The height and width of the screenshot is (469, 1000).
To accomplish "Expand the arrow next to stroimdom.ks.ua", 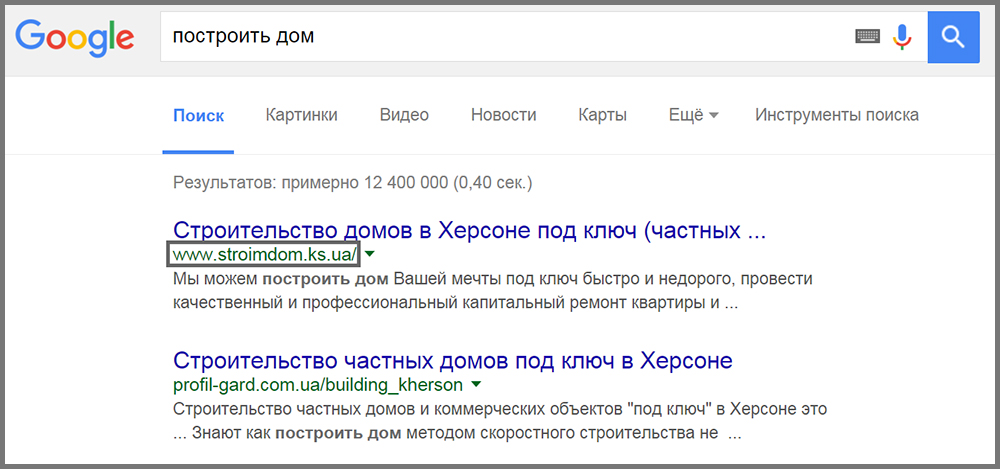I will pyautogui.click(x=370, y=254).
